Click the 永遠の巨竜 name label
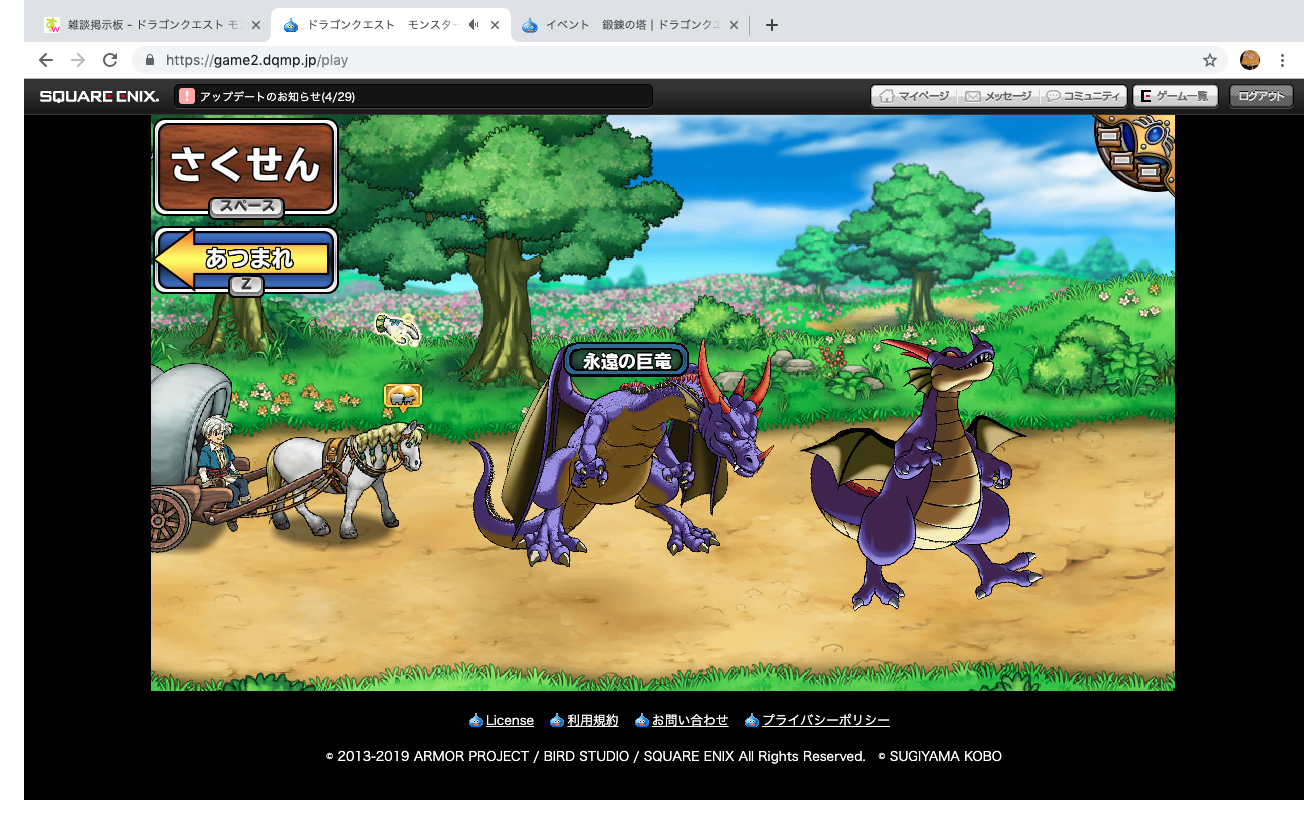1304x828 pixels. coord(626,361)
